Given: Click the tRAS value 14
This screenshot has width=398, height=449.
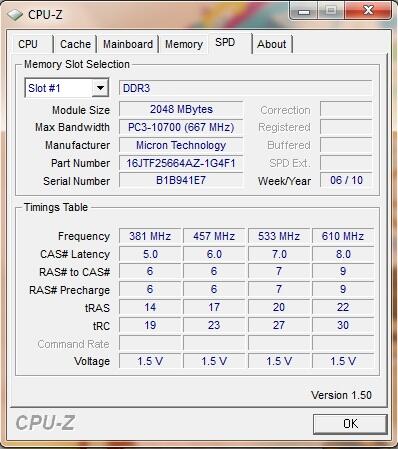Looking at the screenshot, I should (150, 307).
